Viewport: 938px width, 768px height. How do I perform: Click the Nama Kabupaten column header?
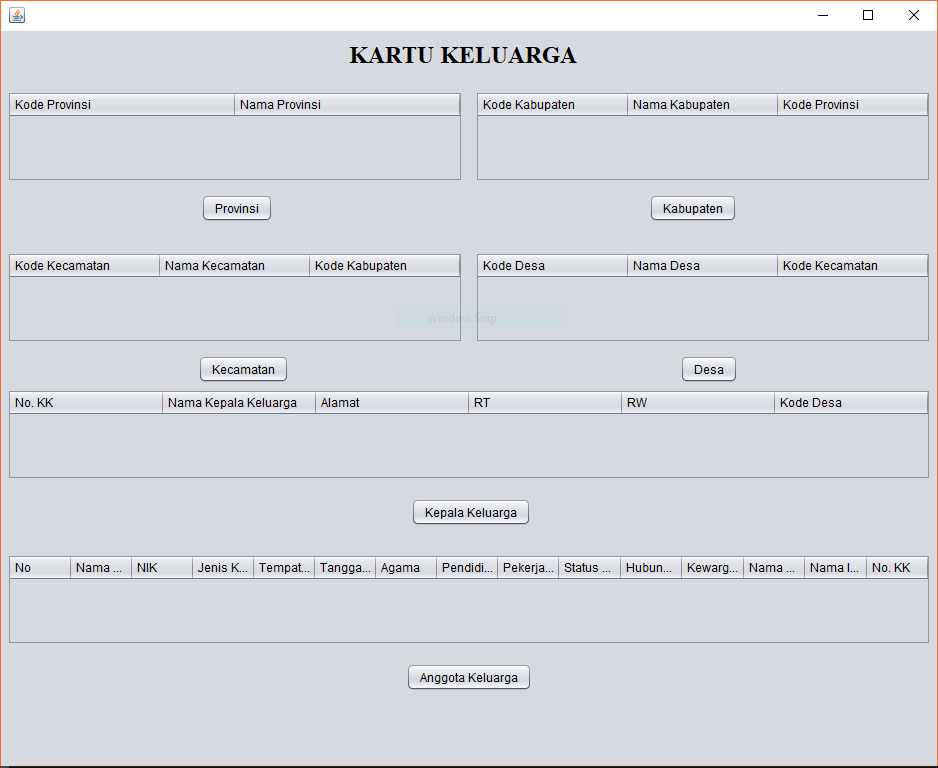pyautogui.click(x=700, y=104)
